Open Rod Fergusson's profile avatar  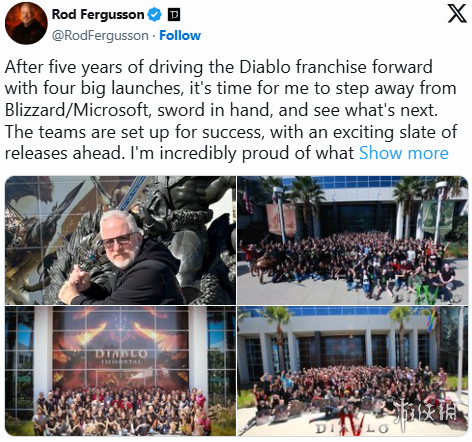[x=26, y=23]
